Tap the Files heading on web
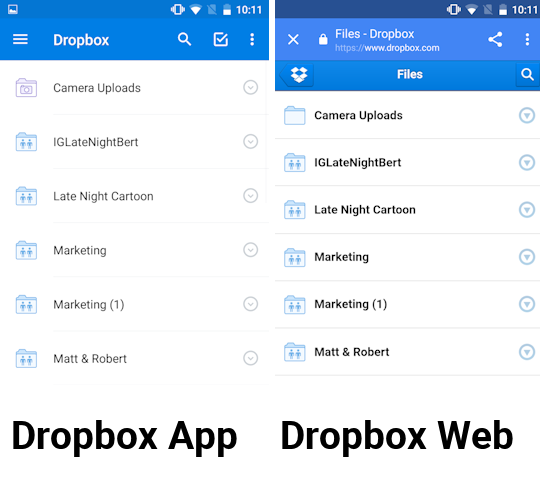 (x=409, y=74)
